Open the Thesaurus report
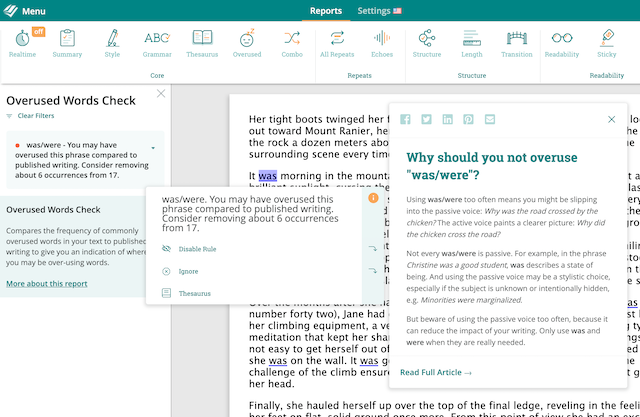Viewport: 640px width, 417px height. click(x=202, y=43)
